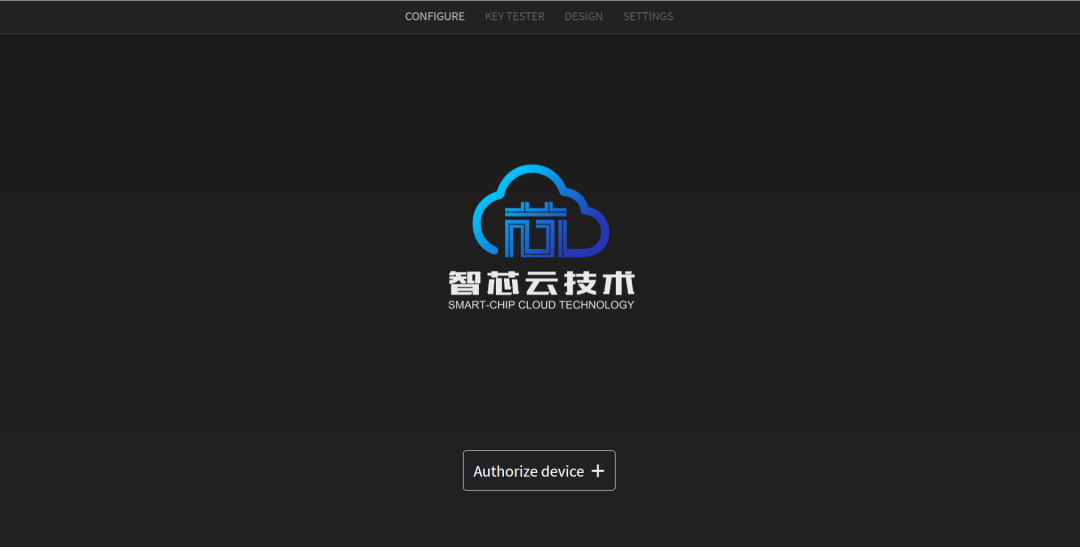Click the SMART-CHIP CLOUD TECHNOLOGY text
This screenshot has width=1080, height=547.
coord(541,305)
